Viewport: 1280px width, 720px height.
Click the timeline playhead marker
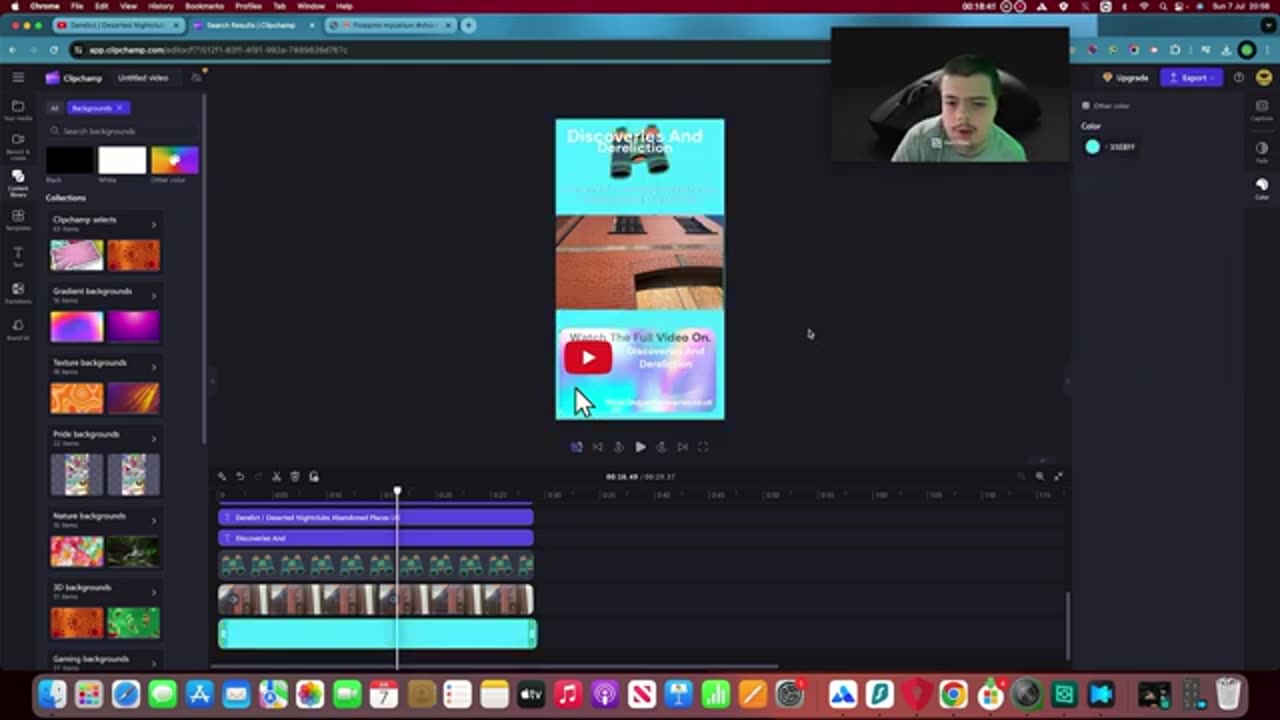(397, 491)
